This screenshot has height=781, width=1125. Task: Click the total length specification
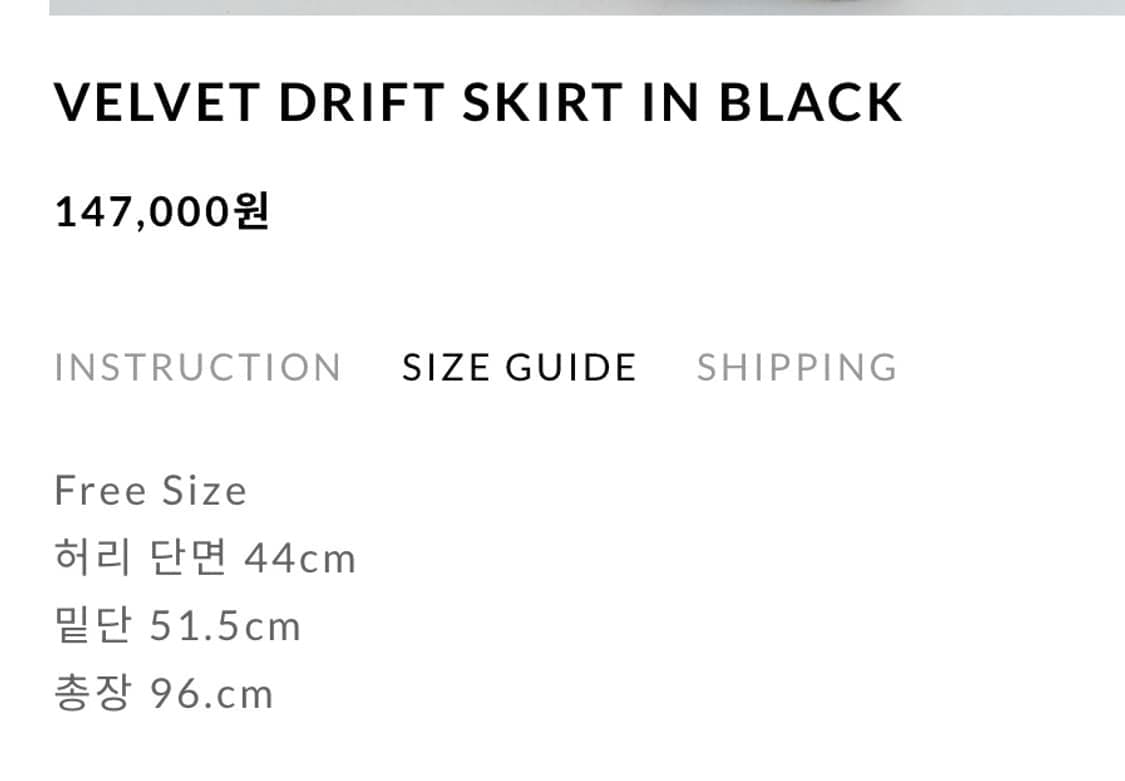164,692
